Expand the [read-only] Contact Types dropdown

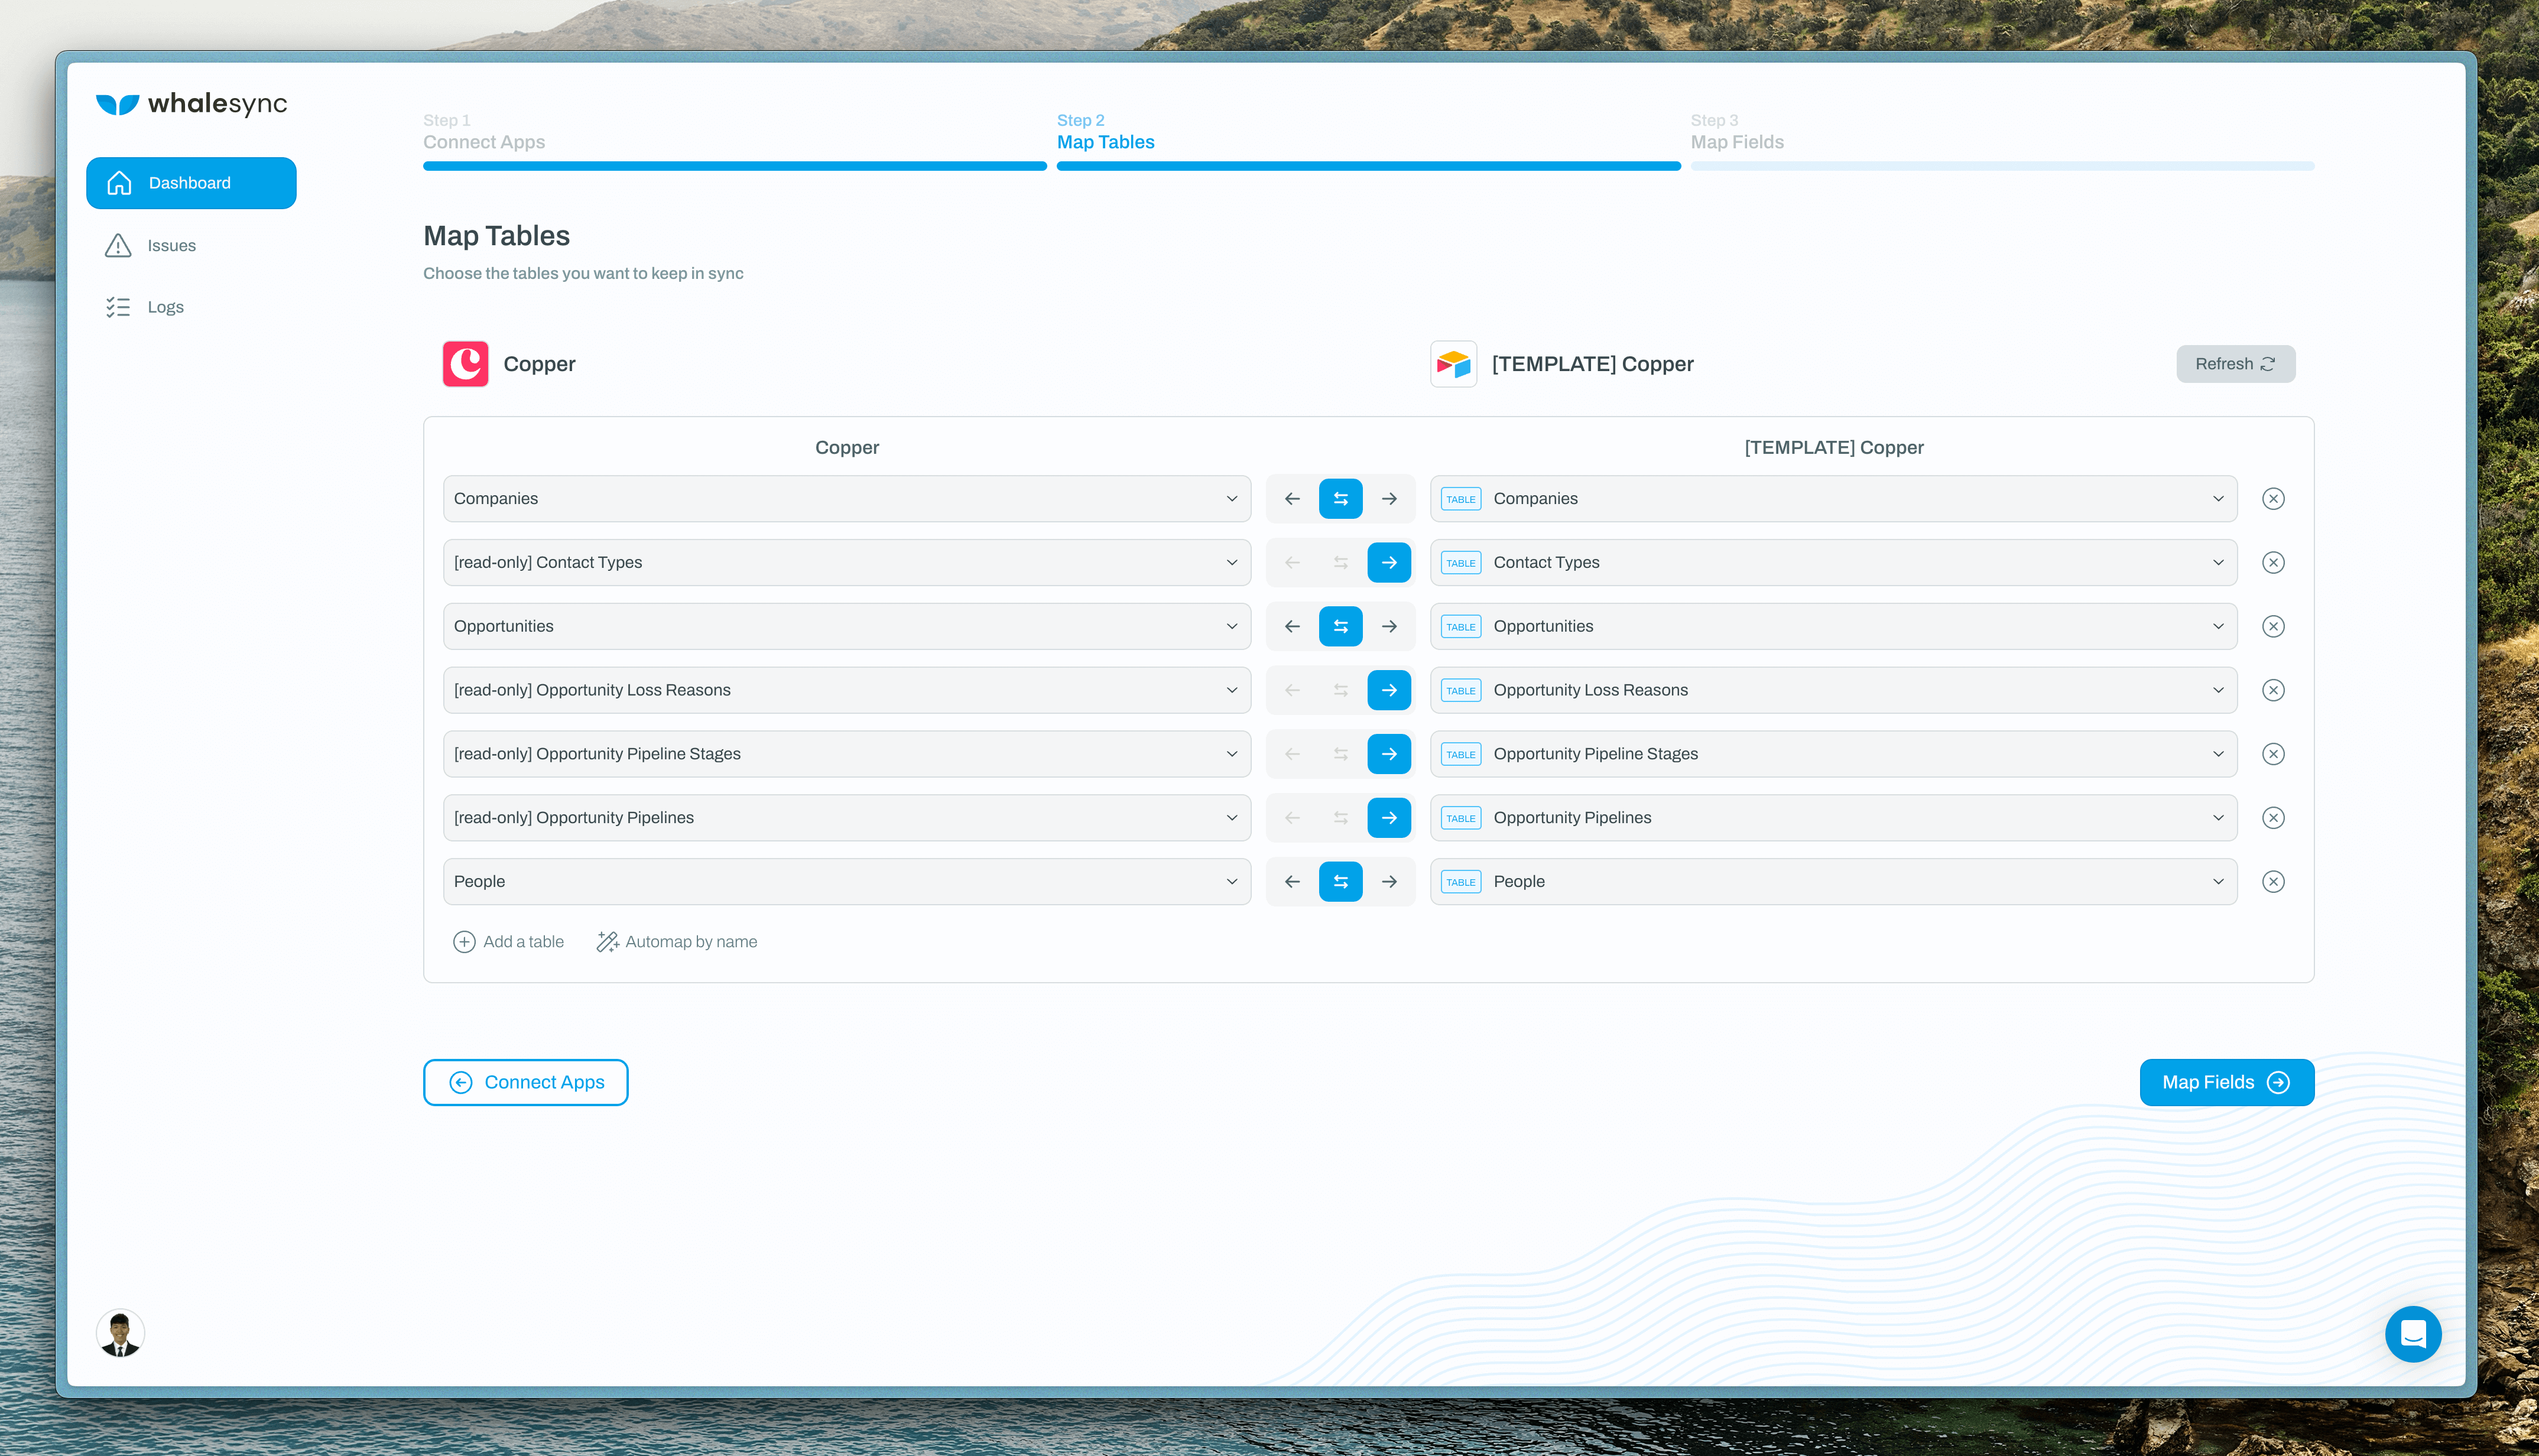coord(847,562)
